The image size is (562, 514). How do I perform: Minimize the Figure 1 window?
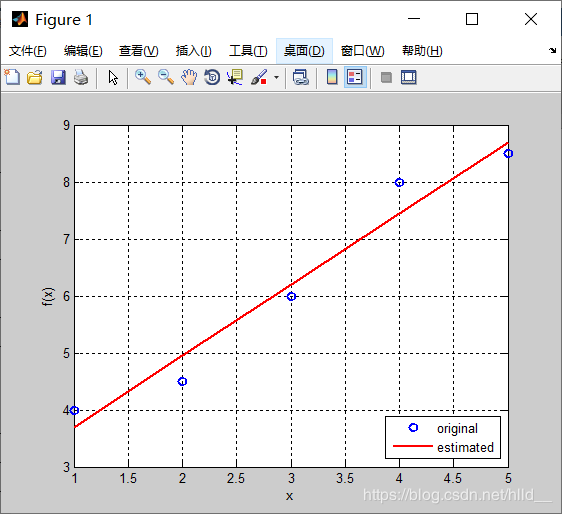tap(414, 19)
